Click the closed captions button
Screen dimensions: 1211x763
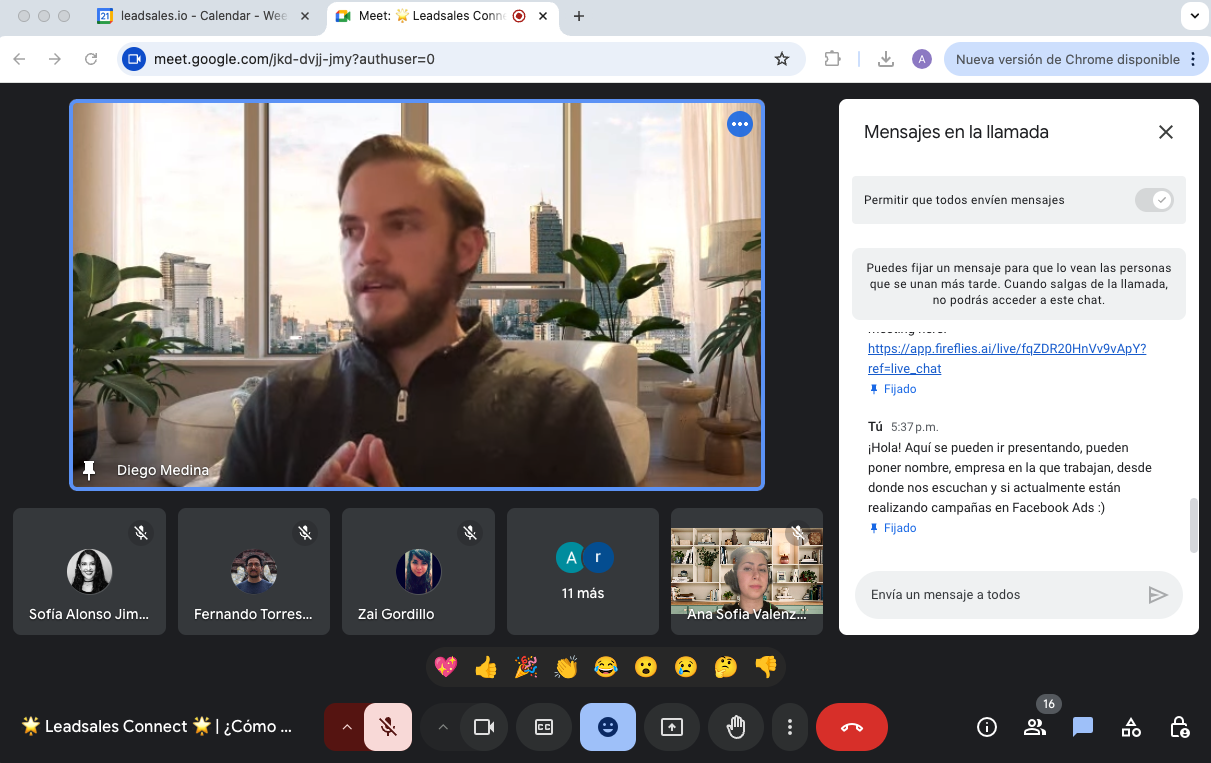click(544, 727)
